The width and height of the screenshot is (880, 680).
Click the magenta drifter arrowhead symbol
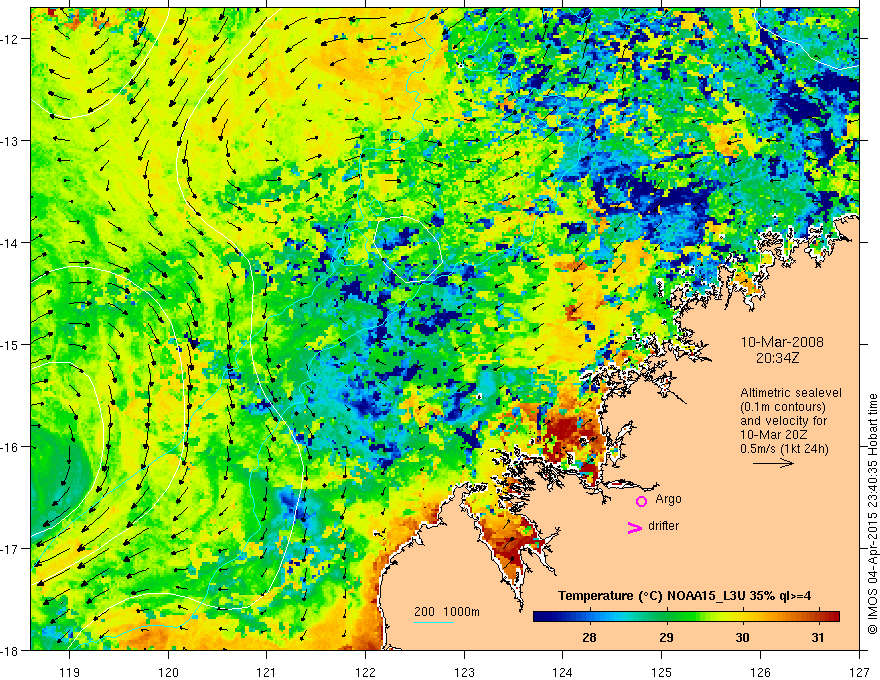[634, 527]
